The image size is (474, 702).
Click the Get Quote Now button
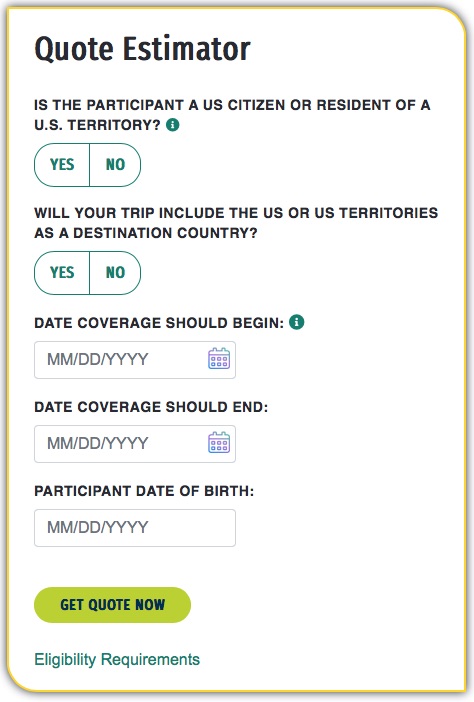click(x=112, y=604)
